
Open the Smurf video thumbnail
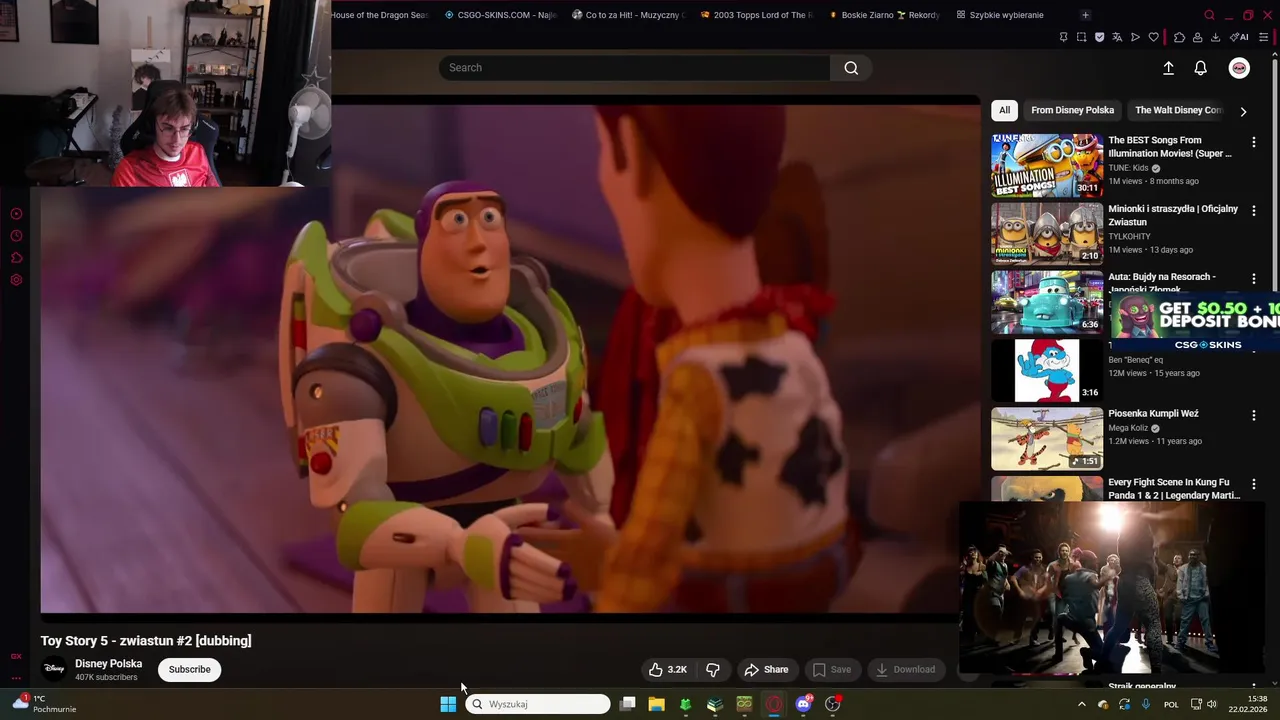(1047, 370)
